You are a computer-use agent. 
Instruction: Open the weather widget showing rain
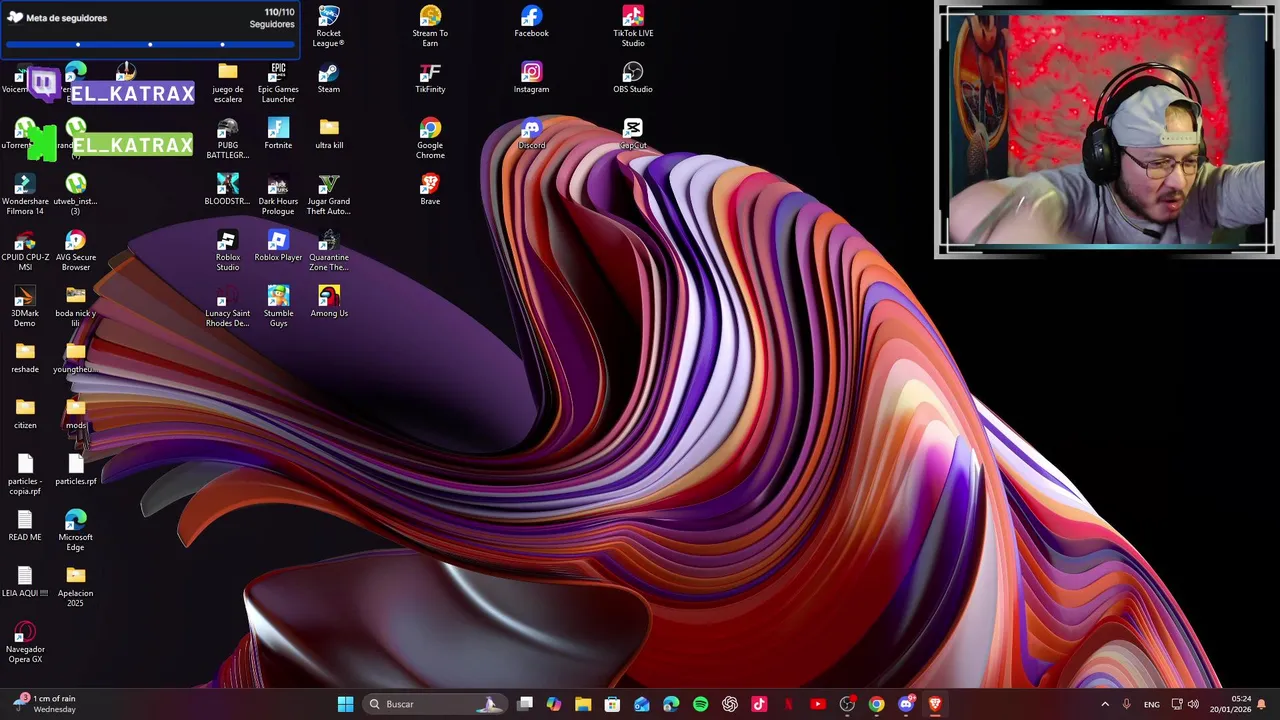[x=45, y=704]
